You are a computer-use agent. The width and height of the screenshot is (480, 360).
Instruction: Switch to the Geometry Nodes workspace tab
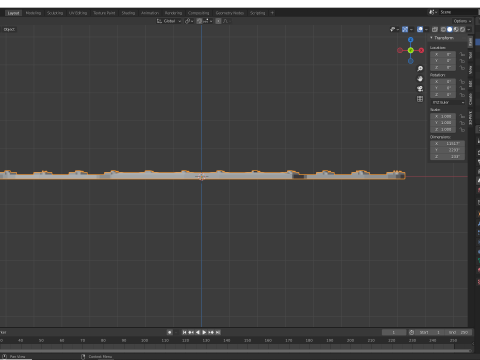(230, 13)
